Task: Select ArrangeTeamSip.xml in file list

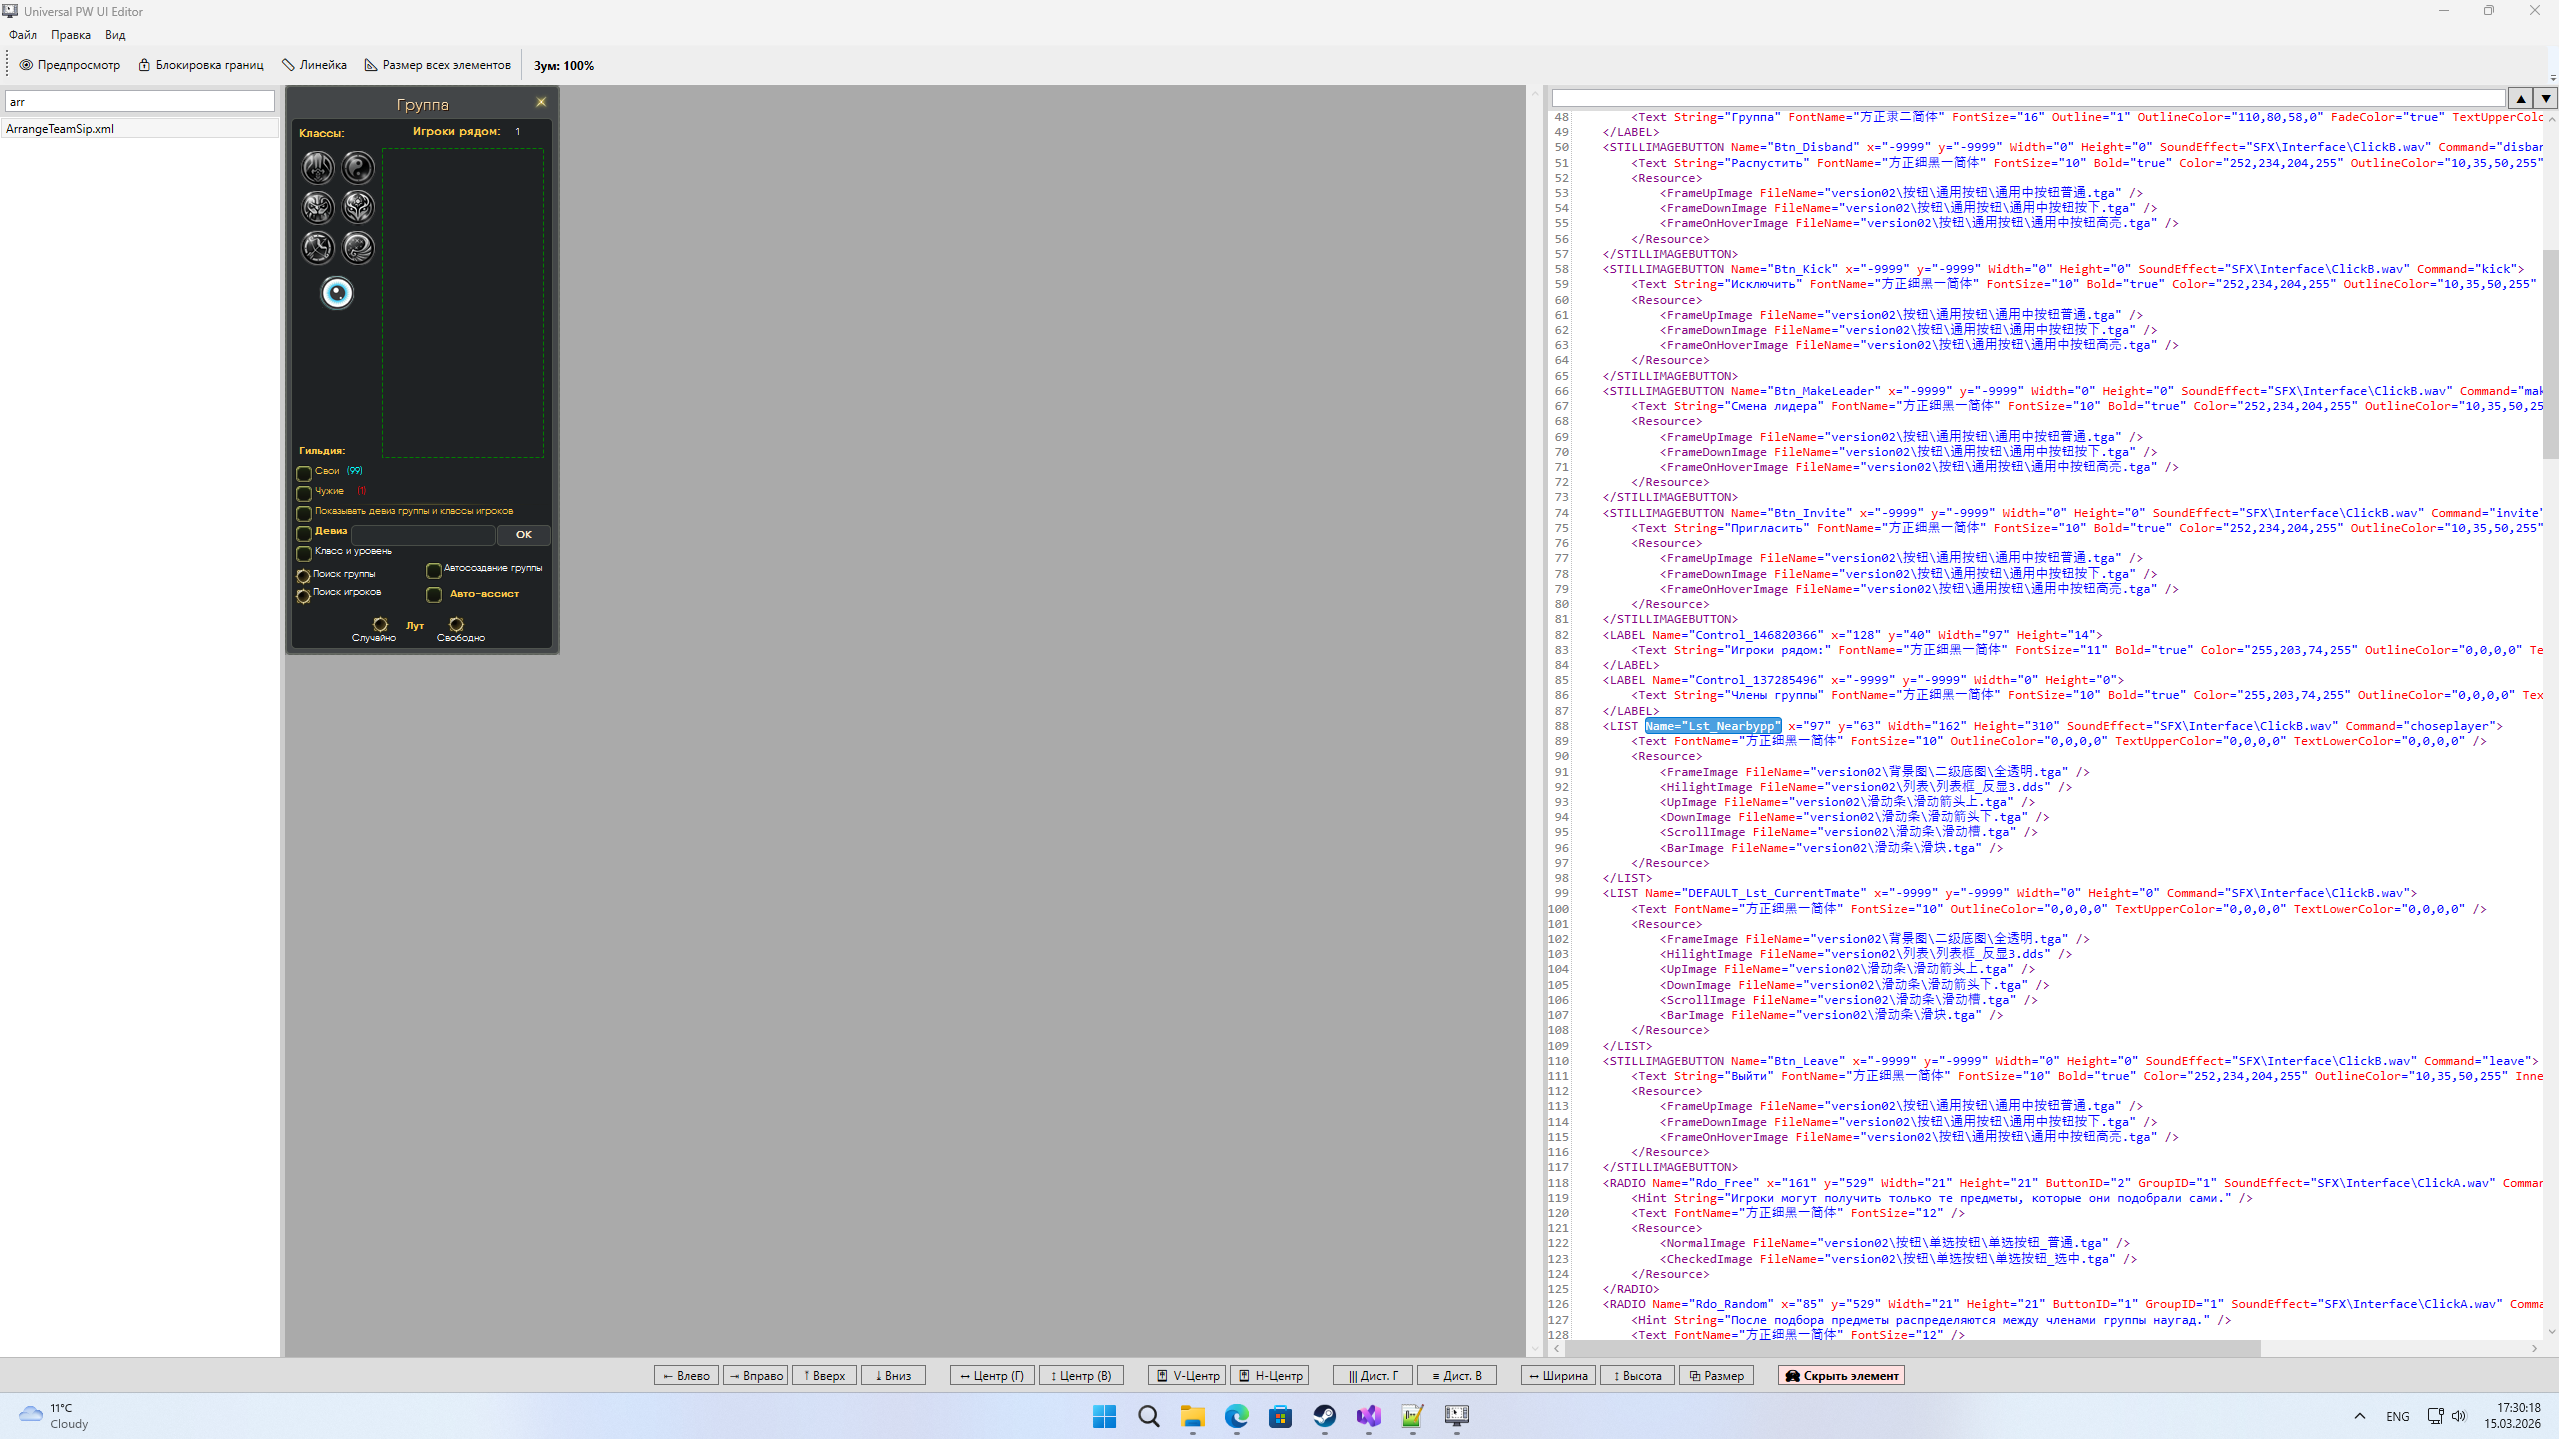Action: click(x=60, y=129)
